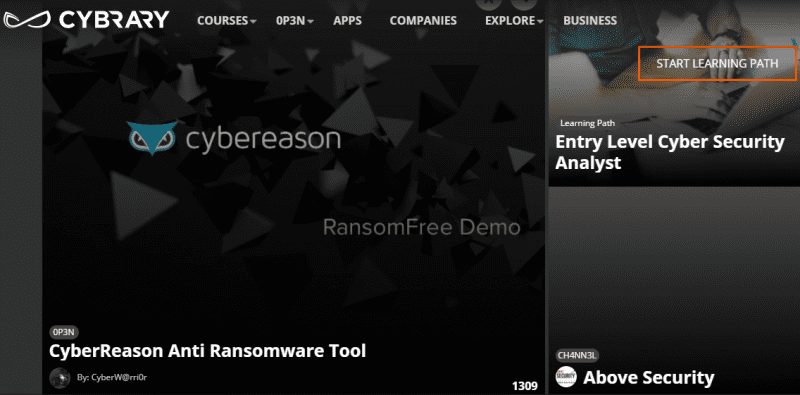800x395 pixels.
Task: Open the BUSINESS menu item
Action: pos(590,21)
